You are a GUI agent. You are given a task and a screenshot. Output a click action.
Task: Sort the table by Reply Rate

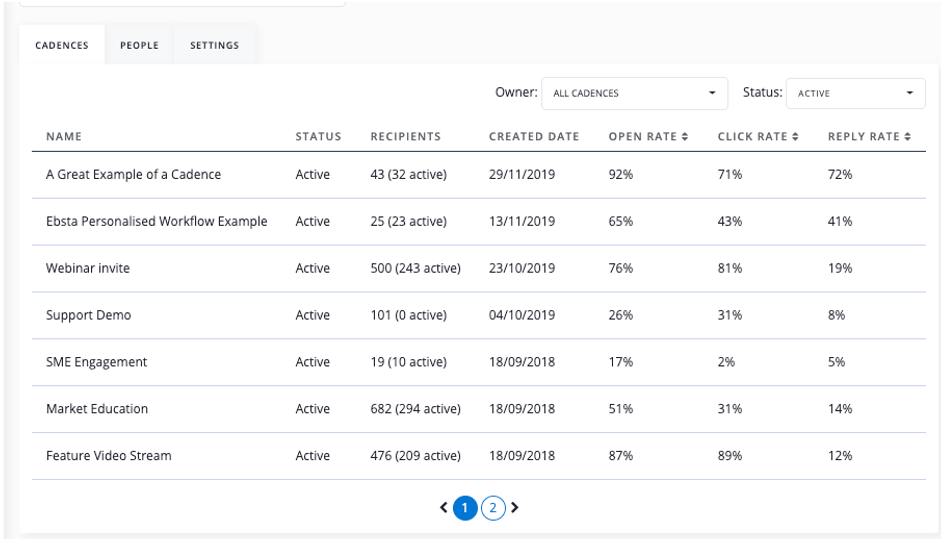point(908,137)
